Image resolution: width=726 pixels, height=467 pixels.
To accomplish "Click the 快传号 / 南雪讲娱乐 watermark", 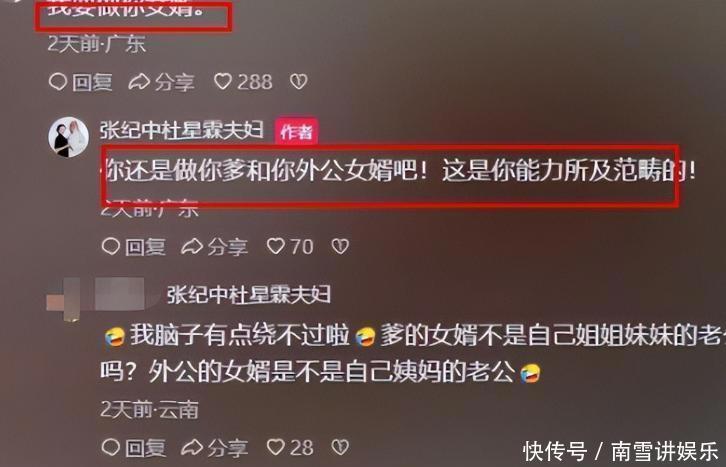I will tap(621, 451).
